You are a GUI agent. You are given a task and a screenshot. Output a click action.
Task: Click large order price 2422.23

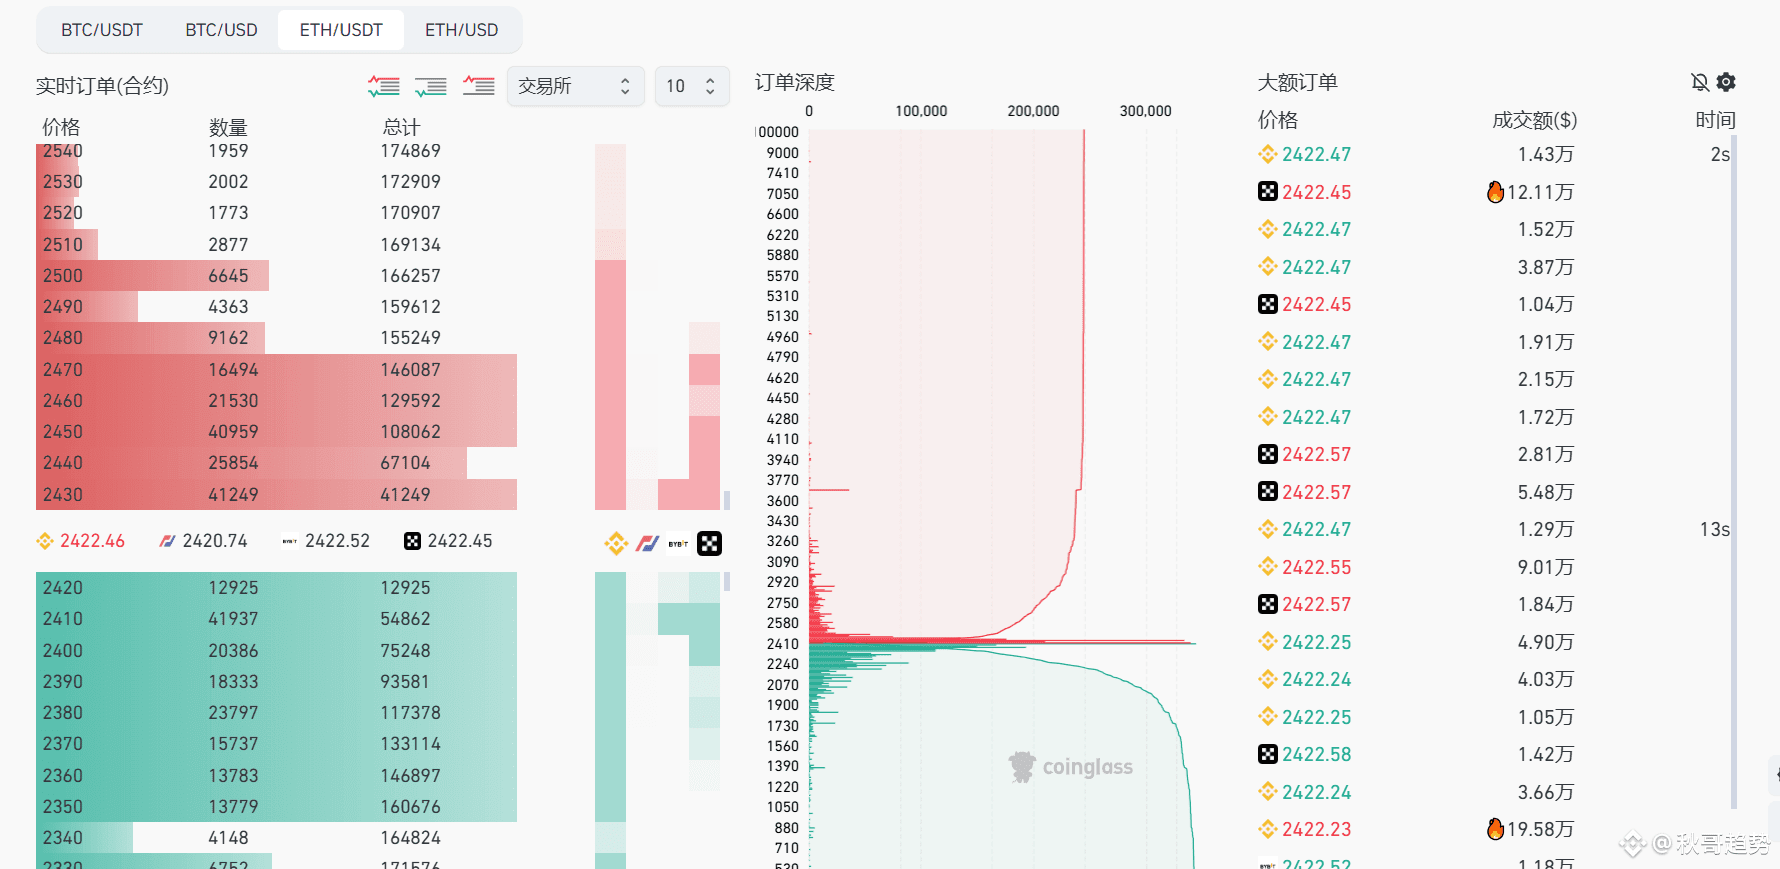[x=1316, y=829]
